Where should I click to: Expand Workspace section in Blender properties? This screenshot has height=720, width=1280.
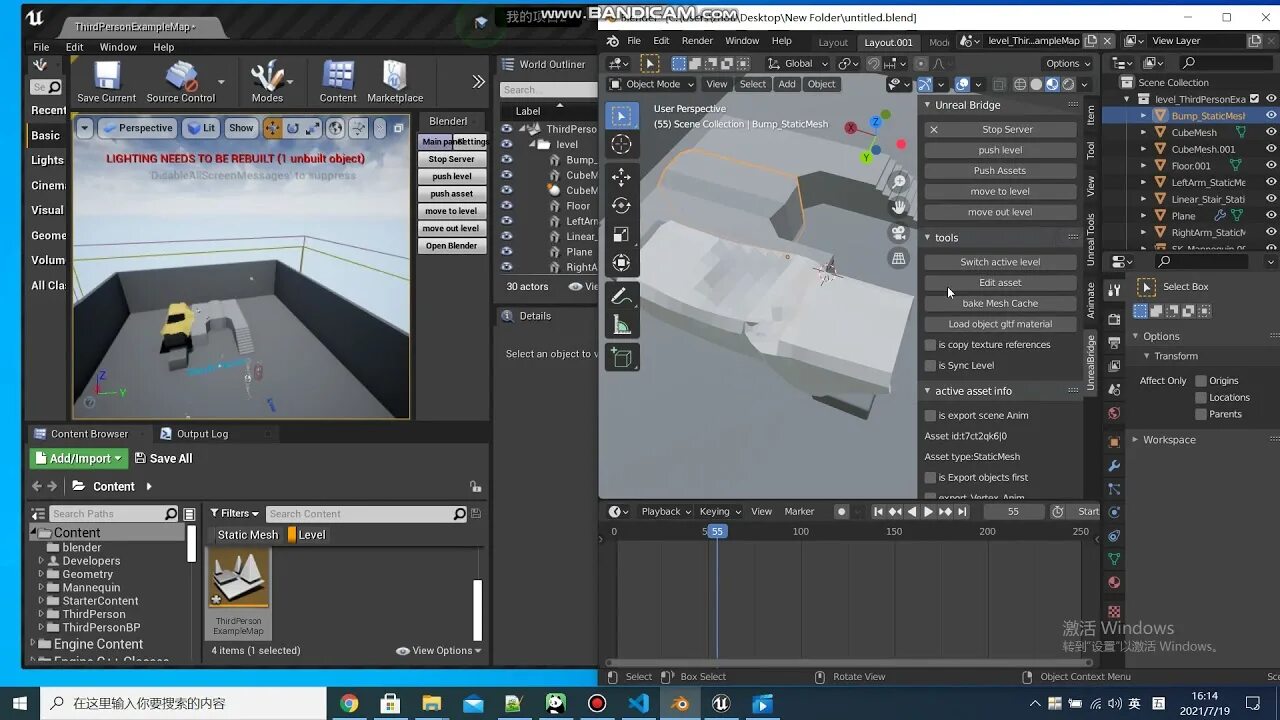click(x=1135, y=440)
